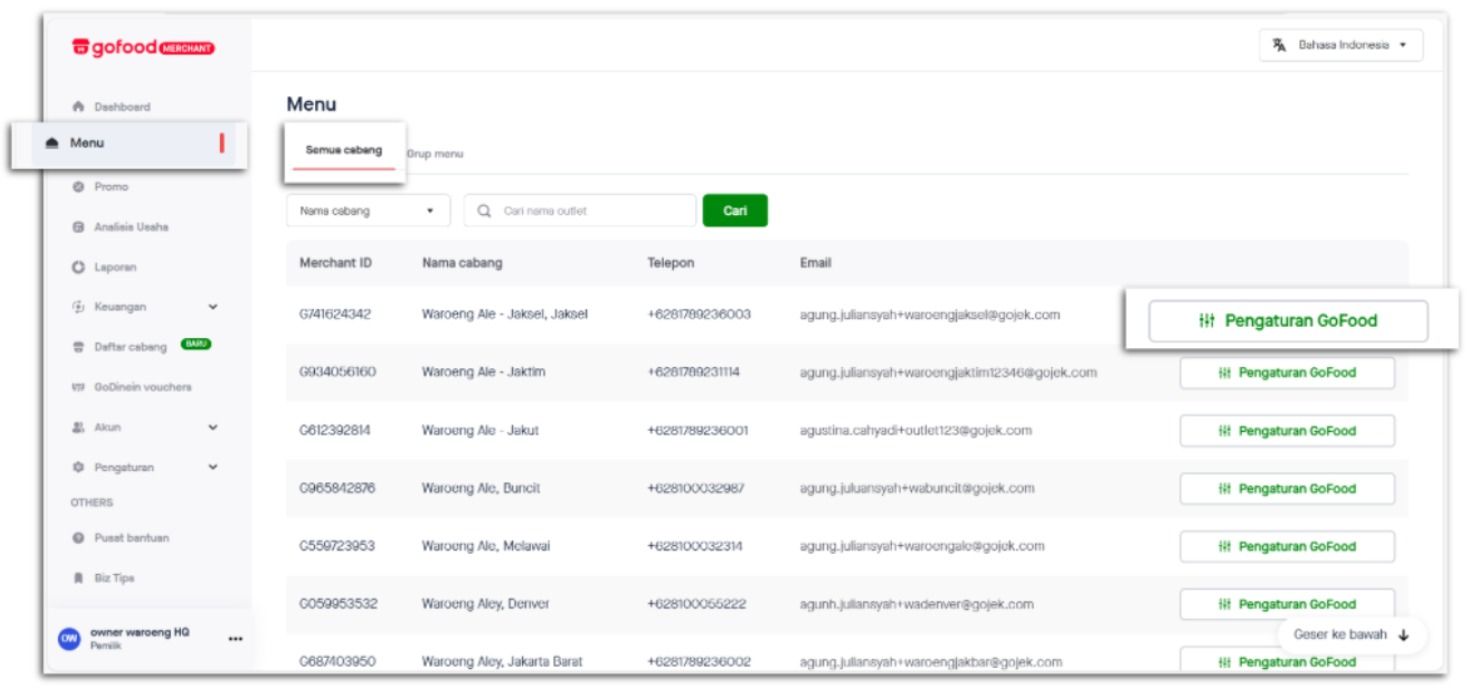Open the three-dot account options menu
1470x696 pixels.
pos(236,638)
